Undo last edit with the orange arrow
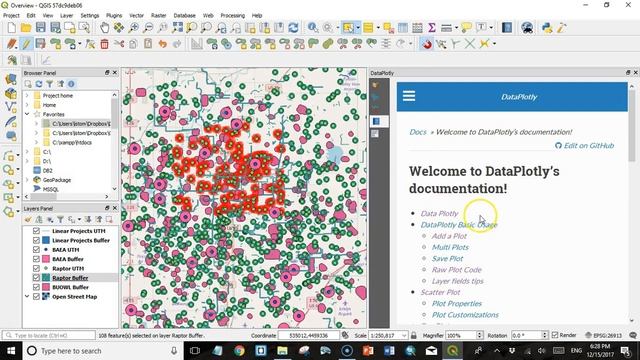 tap(162, 44)
